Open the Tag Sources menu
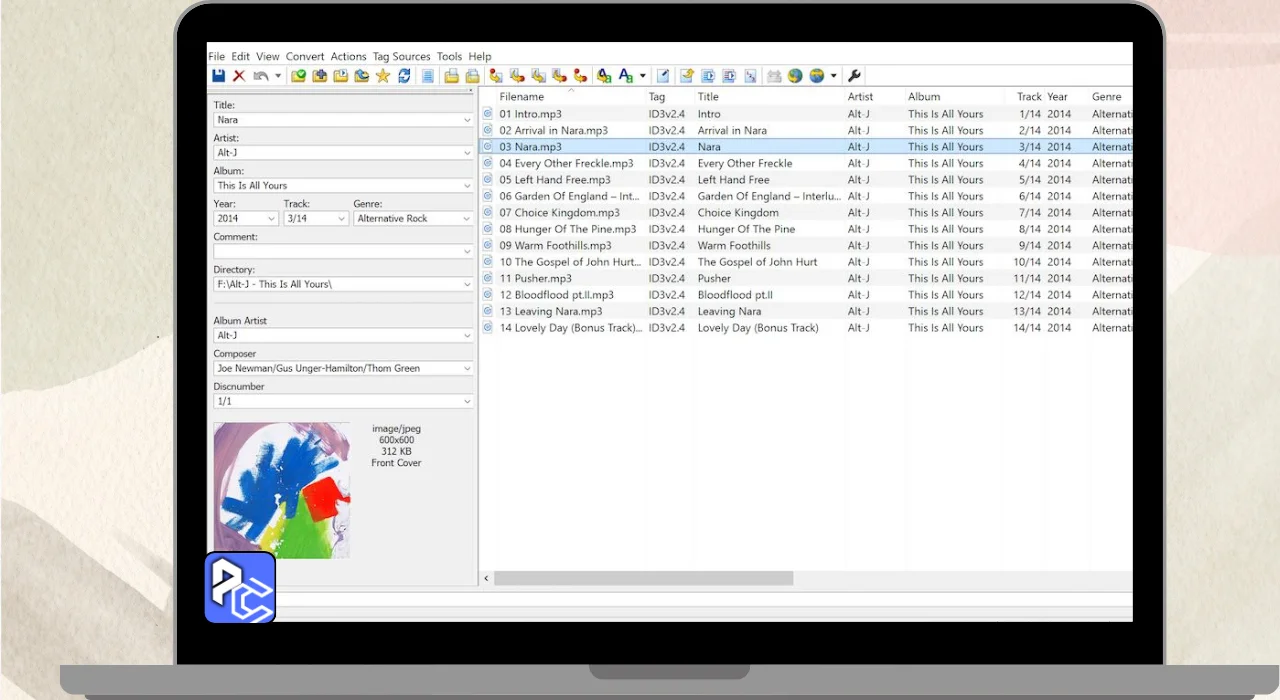 (x=401, y=57)
